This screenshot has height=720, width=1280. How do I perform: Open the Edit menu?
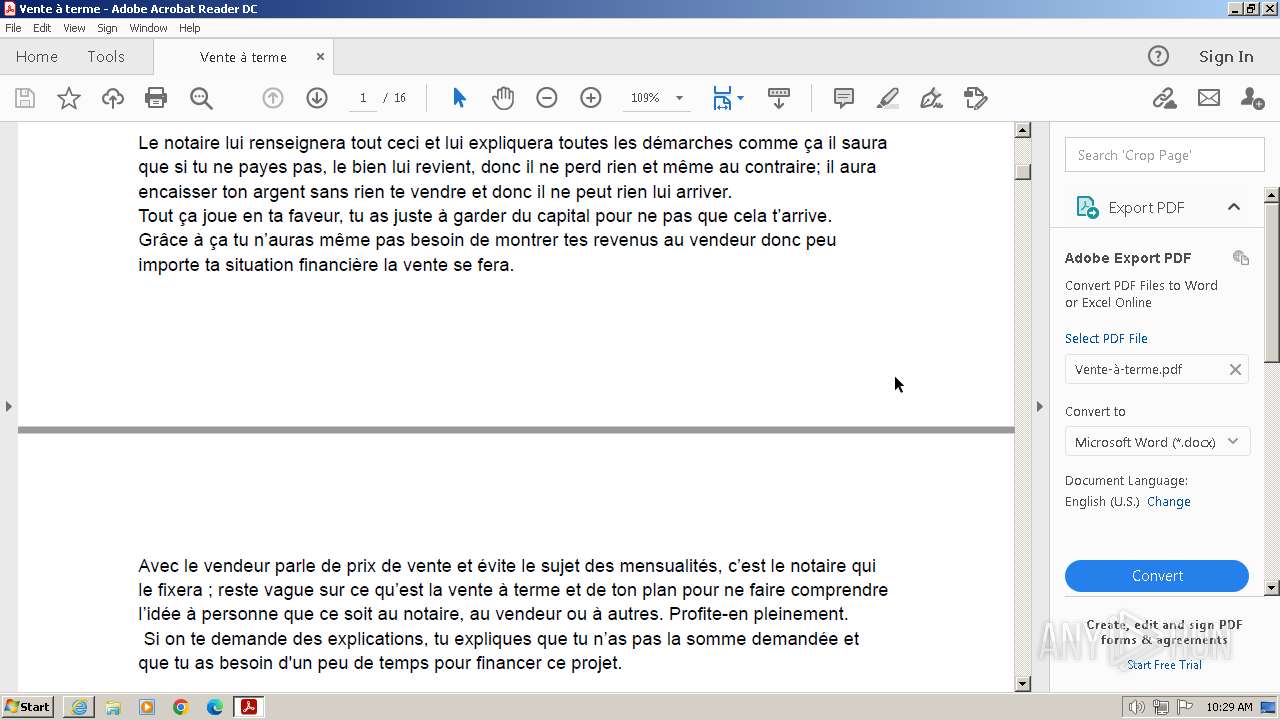(x=42, y=28)
